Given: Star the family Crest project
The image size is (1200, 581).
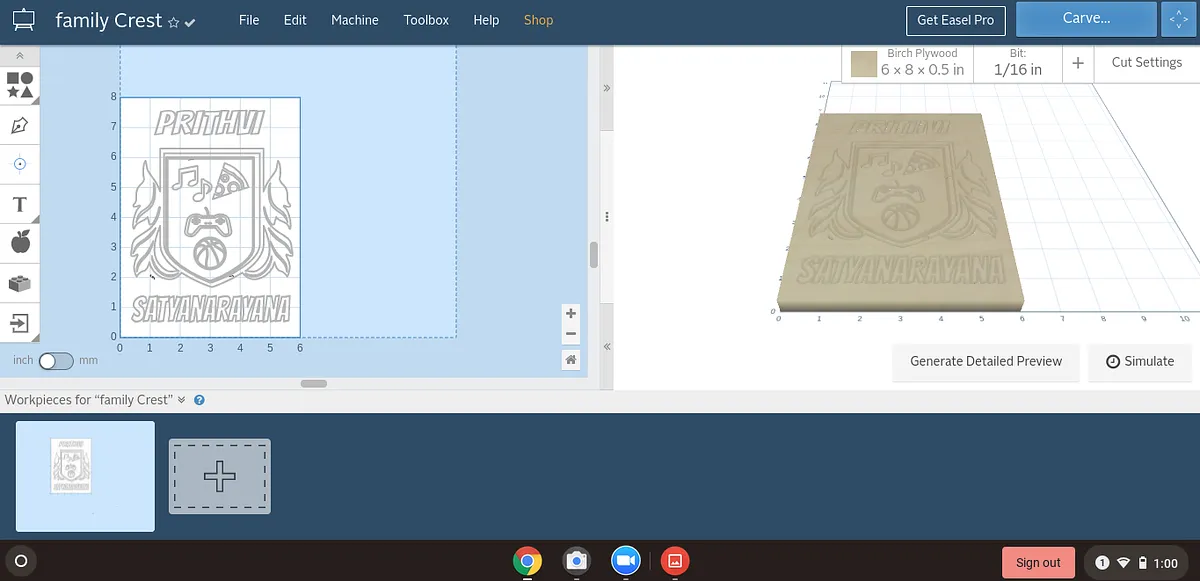Looking at the screenshot, I should coord(173,22).
